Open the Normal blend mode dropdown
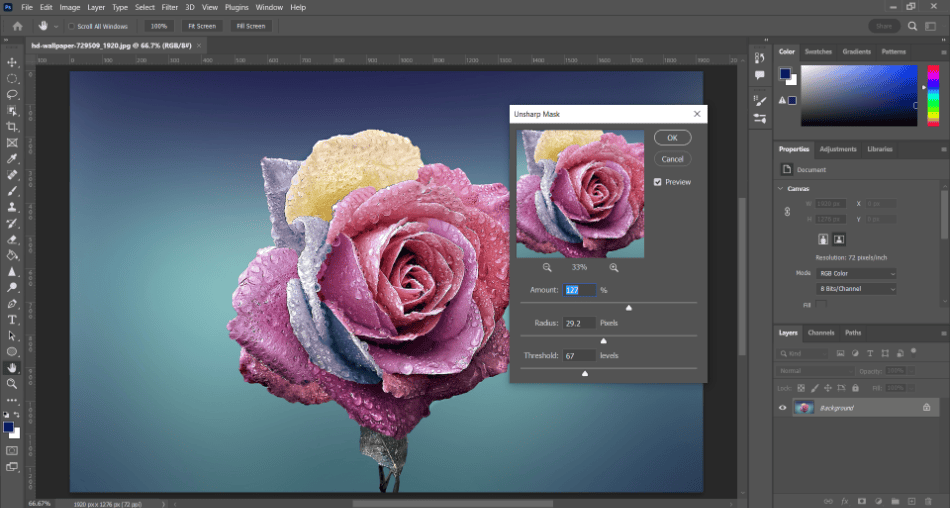Image resolution: width=950 pixels, height=508 pixels. (814, 370)
